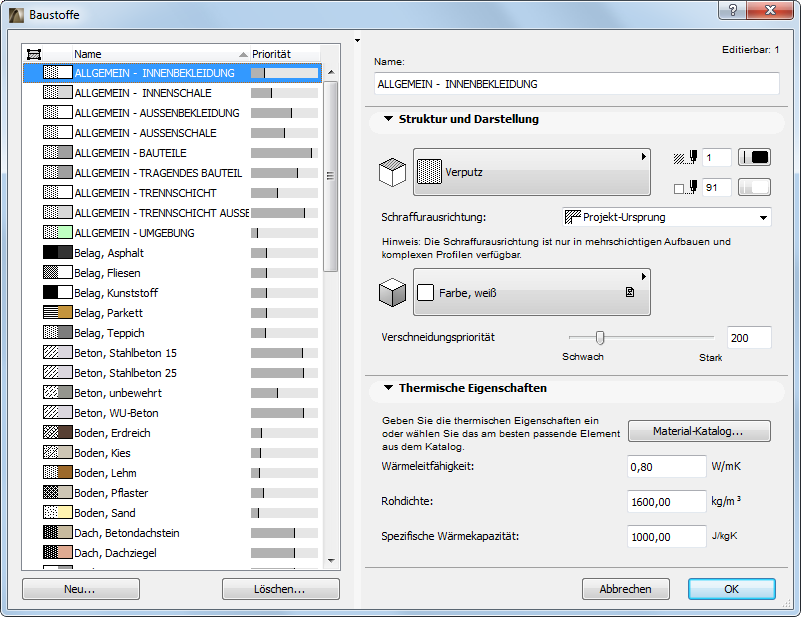
Task: Click the Spezifische Wärmekapazität field 1000,00
Action: [x=667, y=537]
